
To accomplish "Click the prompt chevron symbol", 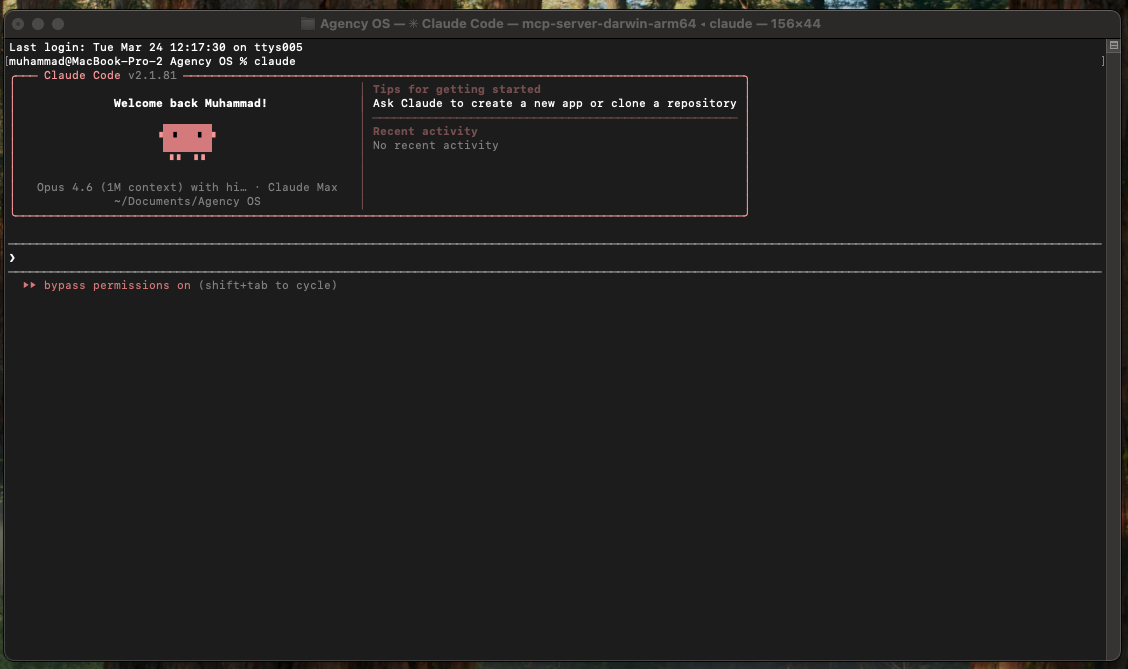I will 12,258.
